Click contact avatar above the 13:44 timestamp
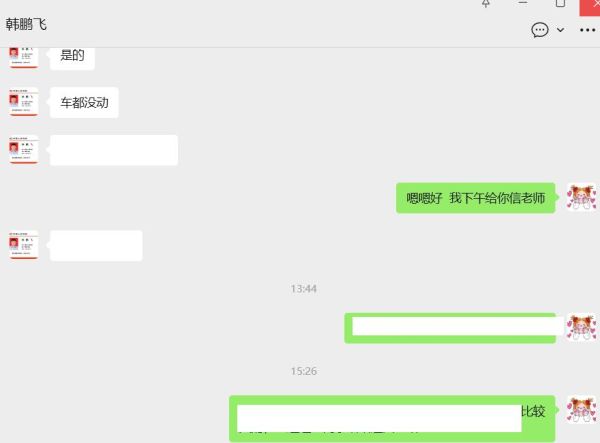The image size is (600, 443). pyautogui.click(x=23, y=245)
